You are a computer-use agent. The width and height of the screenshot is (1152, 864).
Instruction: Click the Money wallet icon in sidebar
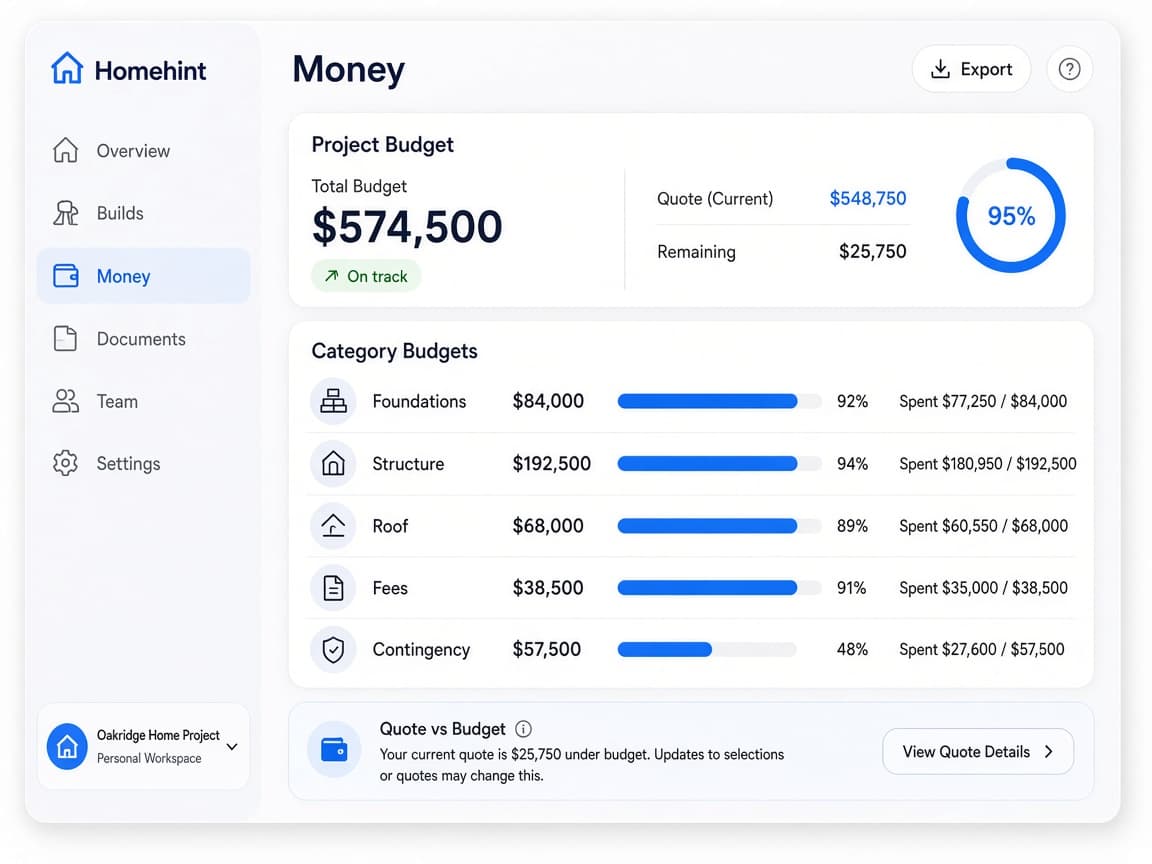[65, 276]
